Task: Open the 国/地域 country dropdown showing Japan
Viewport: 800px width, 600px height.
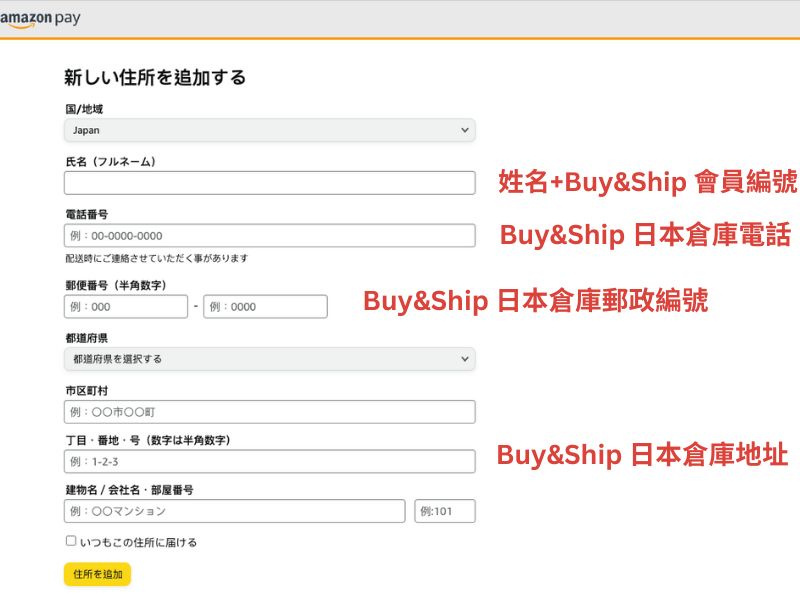Action: point(269,130)
